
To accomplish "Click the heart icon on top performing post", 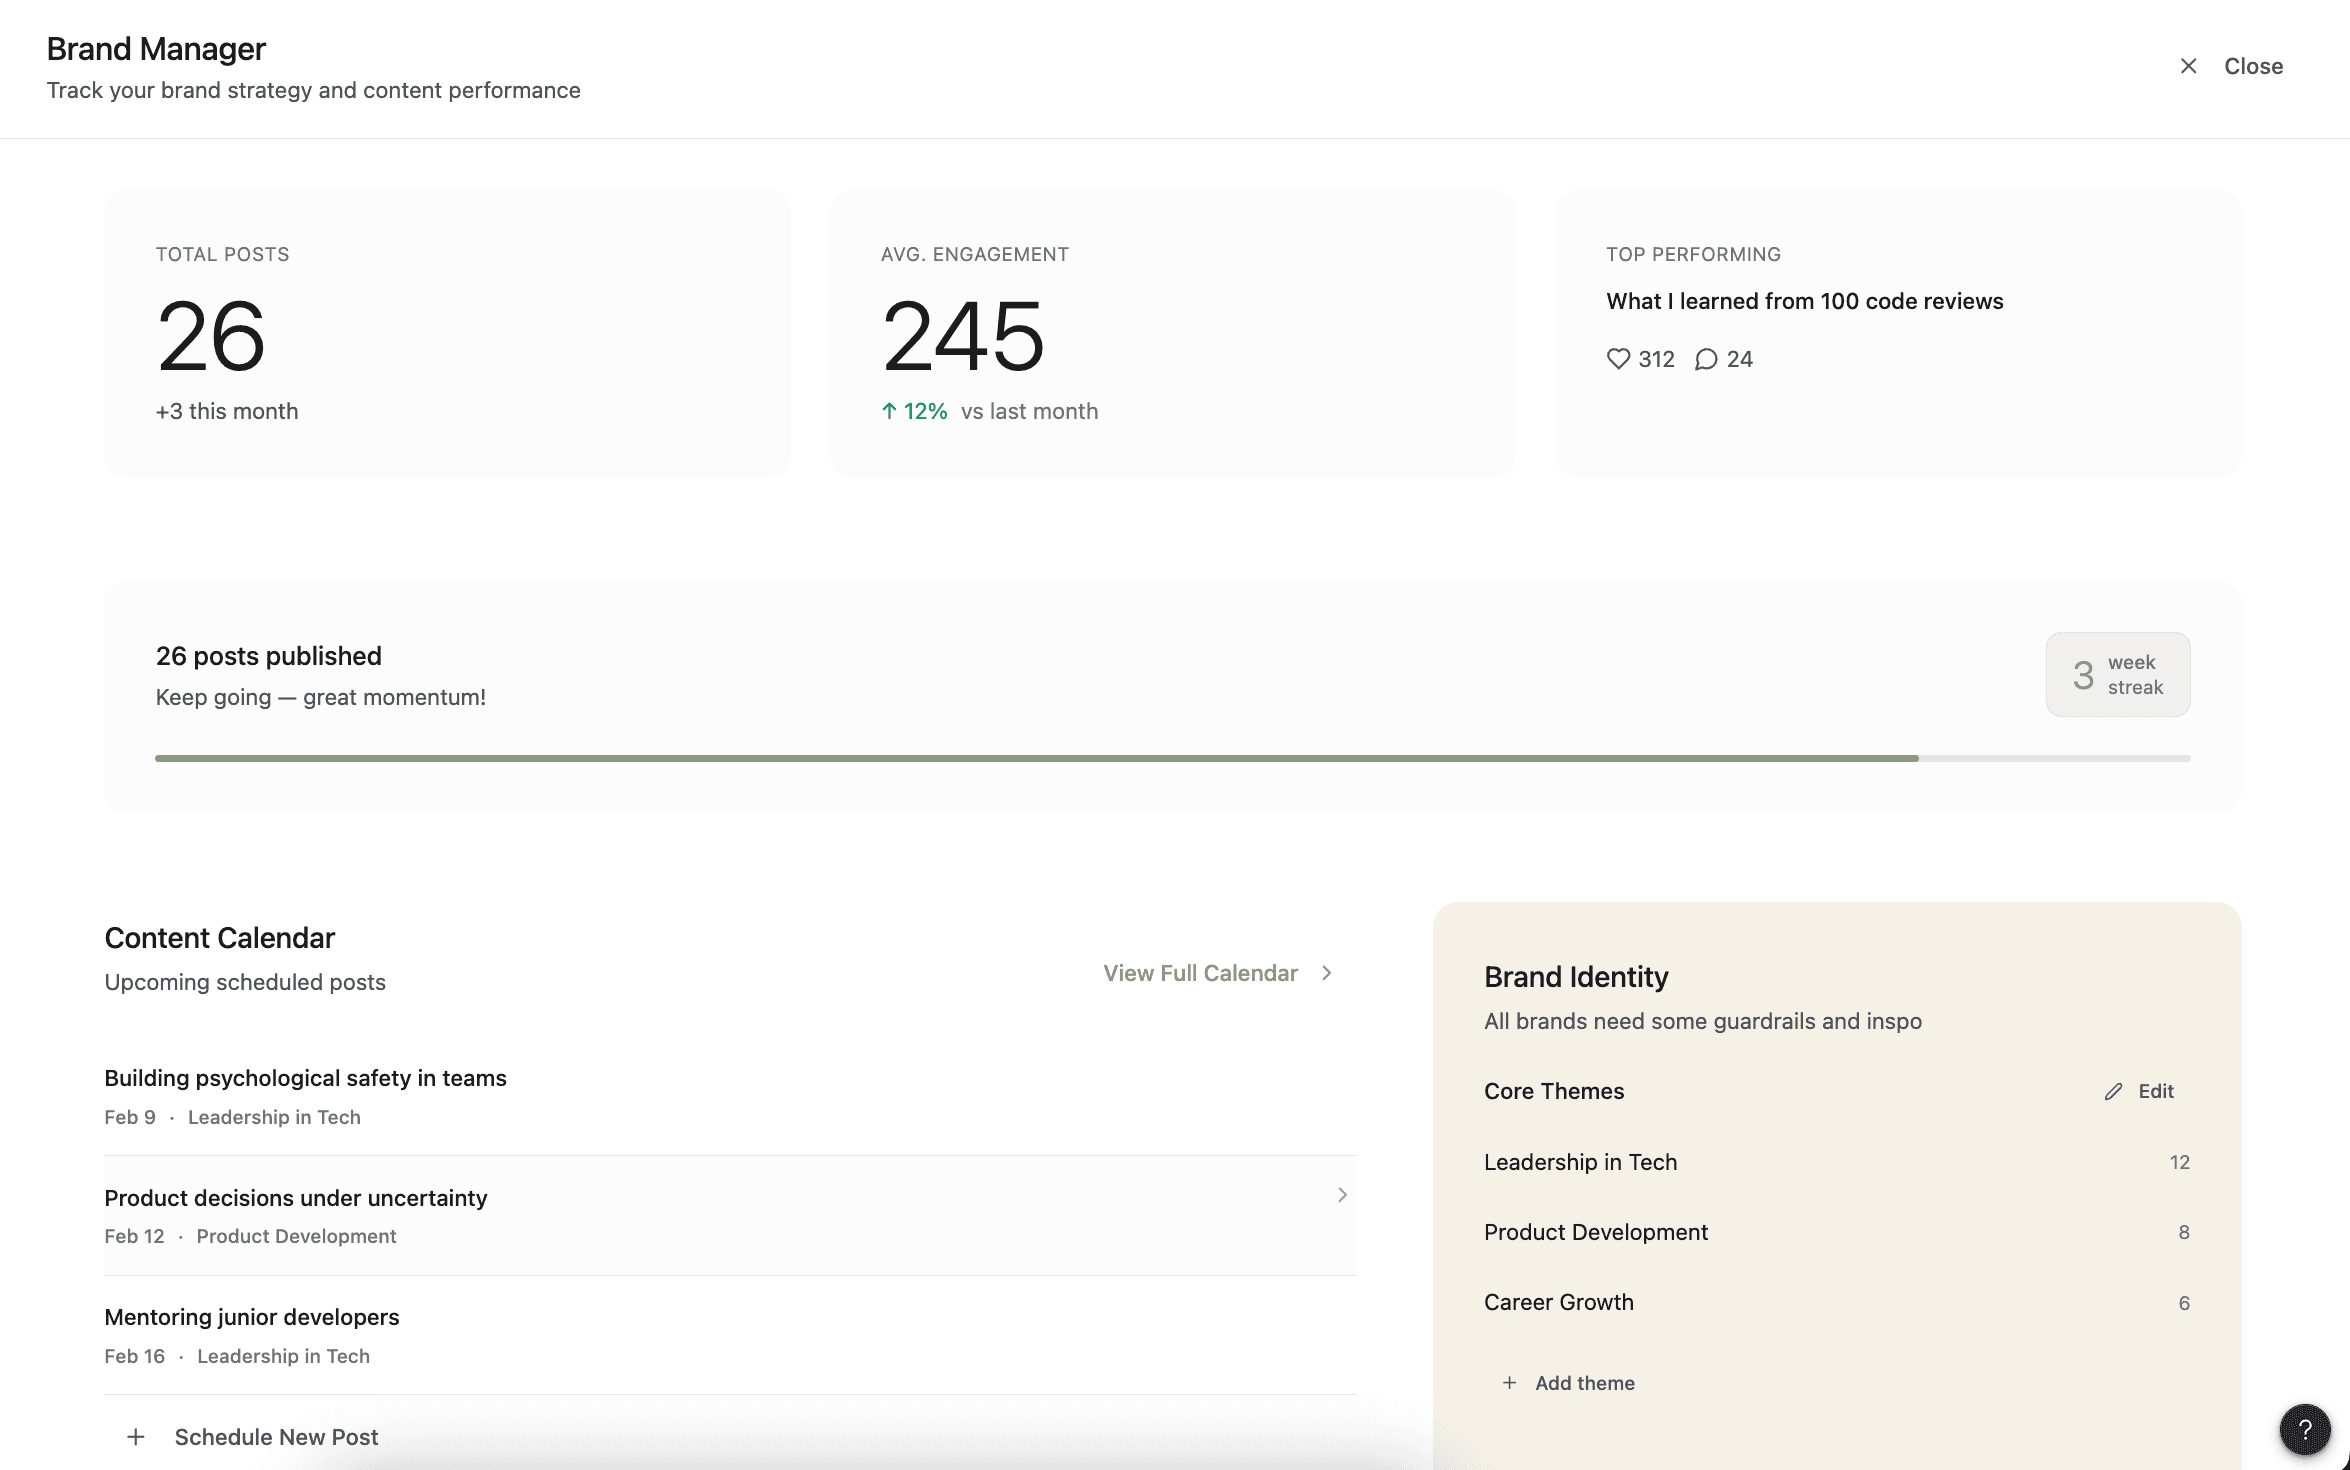I will point(1620,359).
